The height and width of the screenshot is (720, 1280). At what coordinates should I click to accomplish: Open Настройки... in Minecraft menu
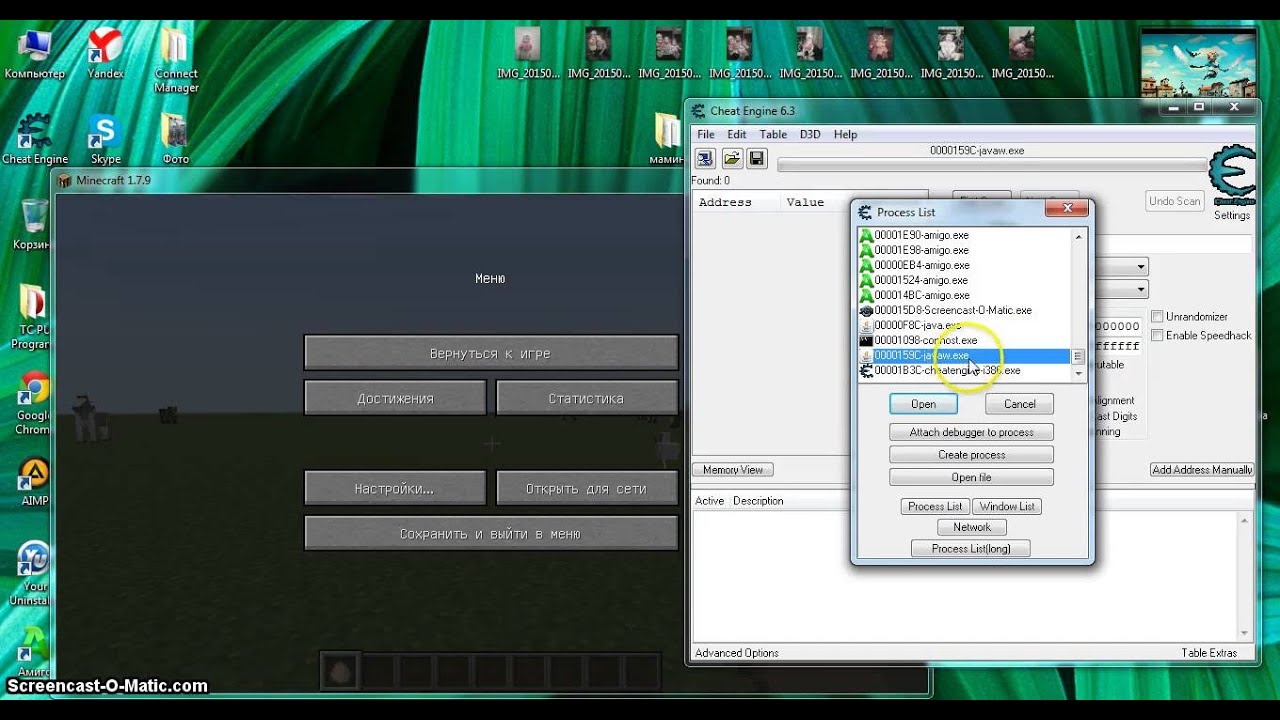point(395,488)
